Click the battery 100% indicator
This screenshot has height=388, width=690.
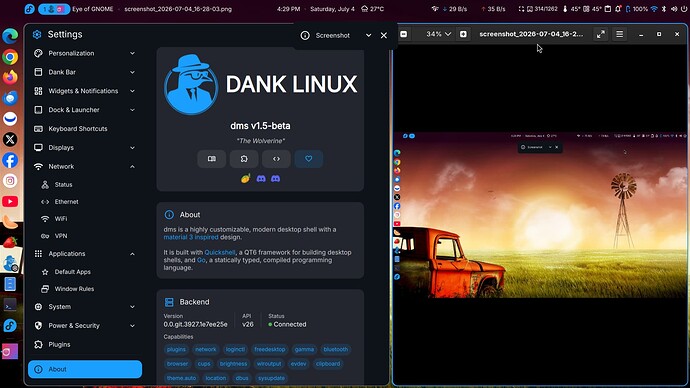click(x=636, y=9)
